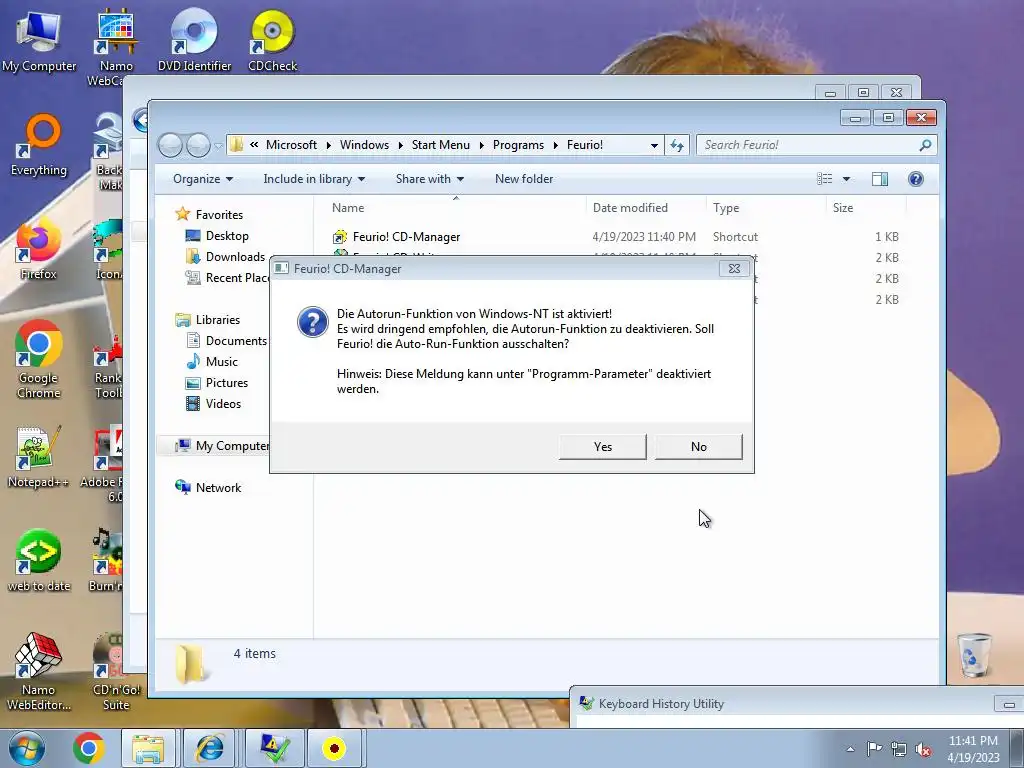Image resolution: width=1024 pixels, height=768 pixels.
Task: Click the Windows Start button
Action: point(26,748)
